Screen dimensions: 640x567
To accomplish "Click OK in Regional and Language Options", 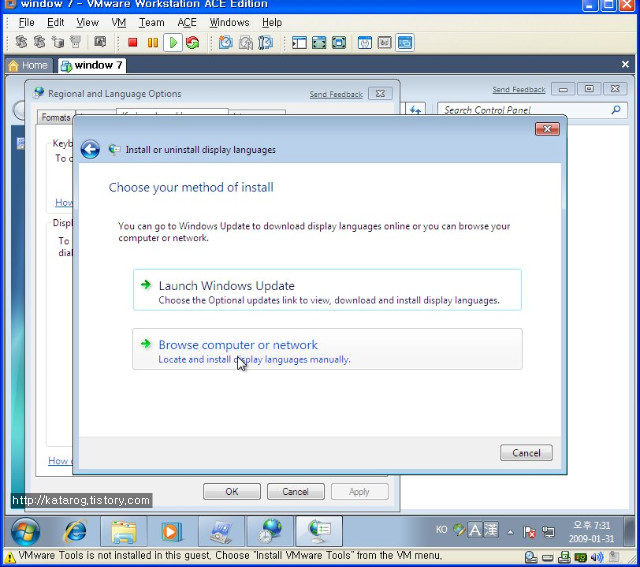I will (x=231, y=491).
